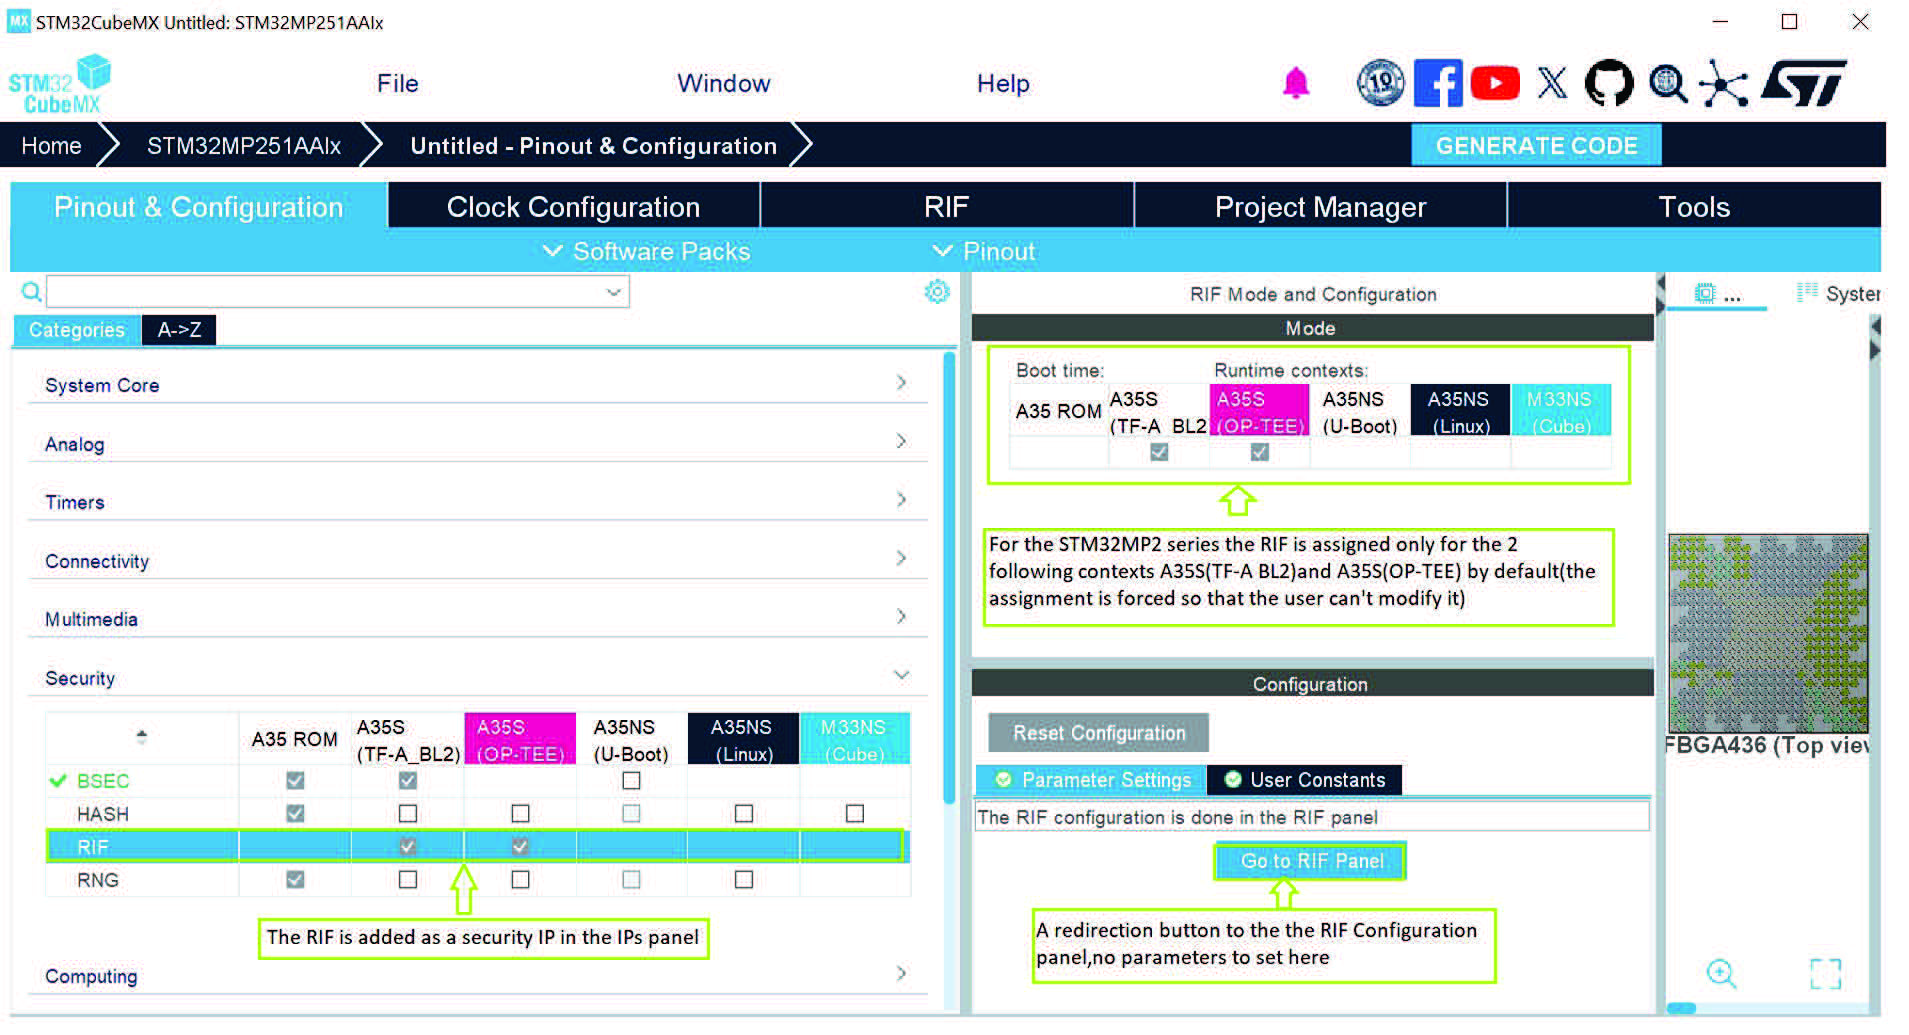Switch to the Clock Configuration tab
Image resolution: width=1909 pixels, height=1035 pixels.
click(574, 207)
